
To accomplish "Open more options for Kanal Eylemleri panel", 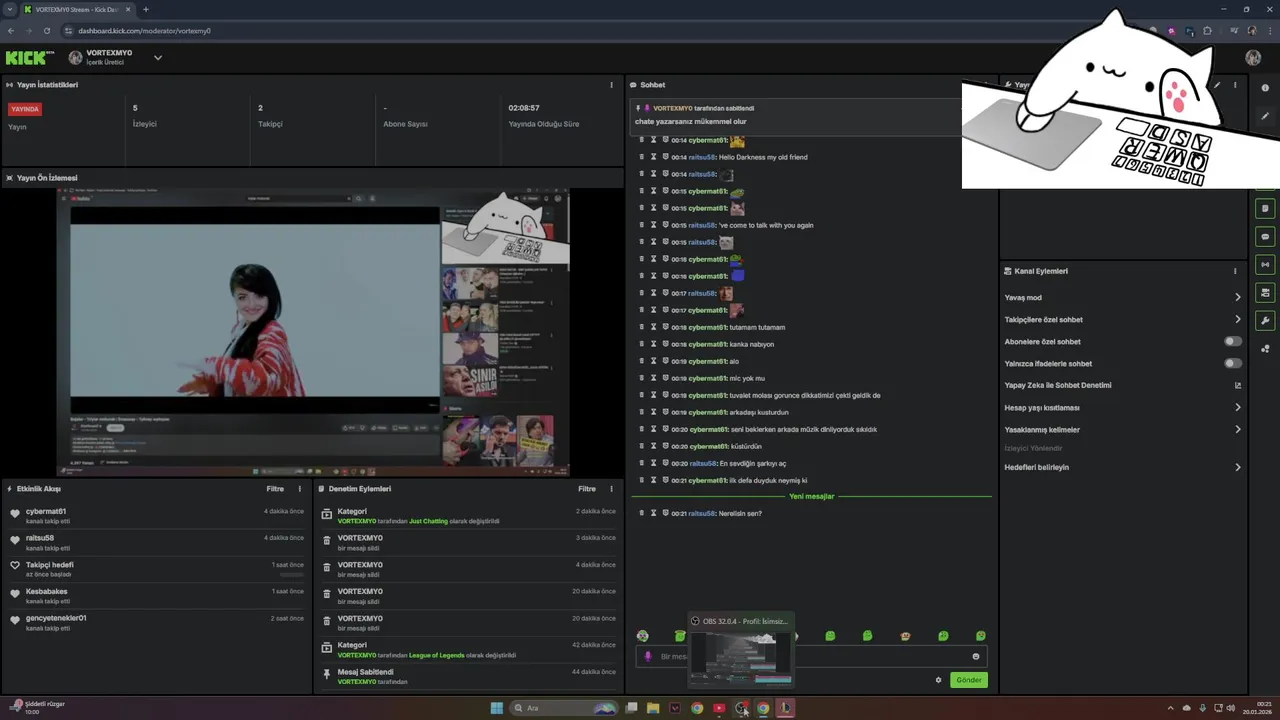I will point(1235,271).
